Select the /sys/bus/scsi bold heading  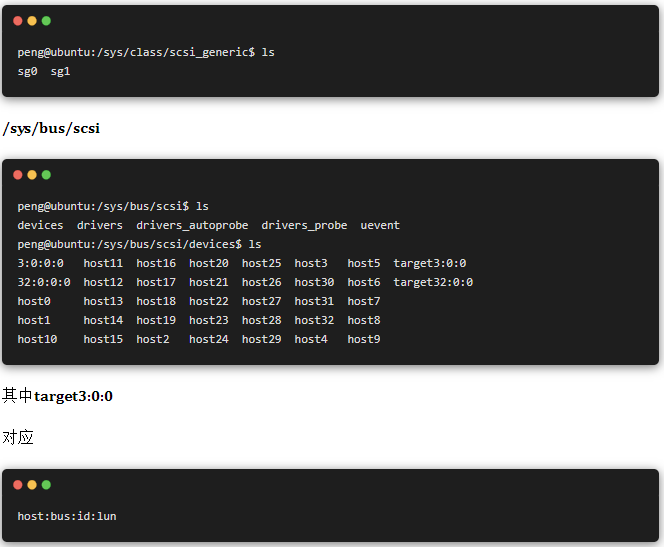[51, 129]
